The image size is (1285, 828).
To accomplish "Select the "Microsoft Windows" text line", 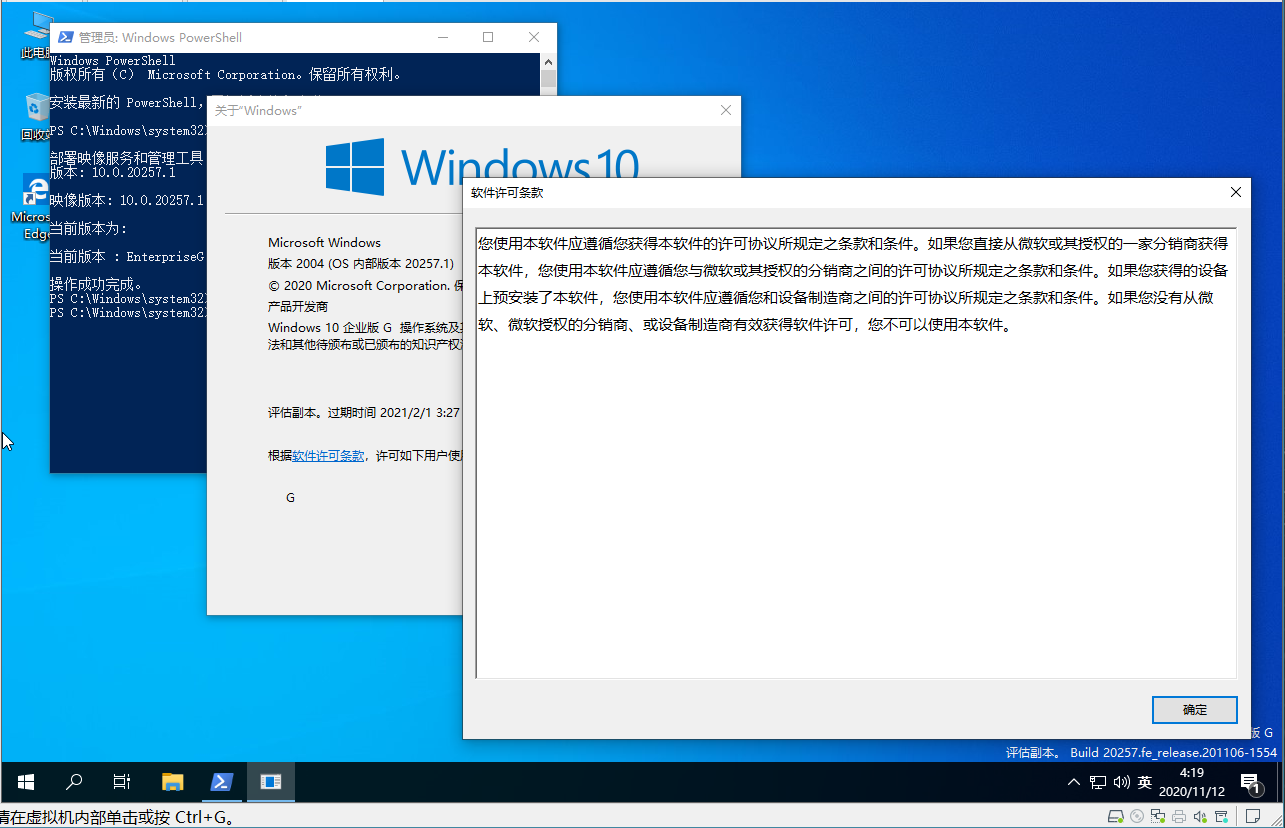I will click(x=324, y=243).
